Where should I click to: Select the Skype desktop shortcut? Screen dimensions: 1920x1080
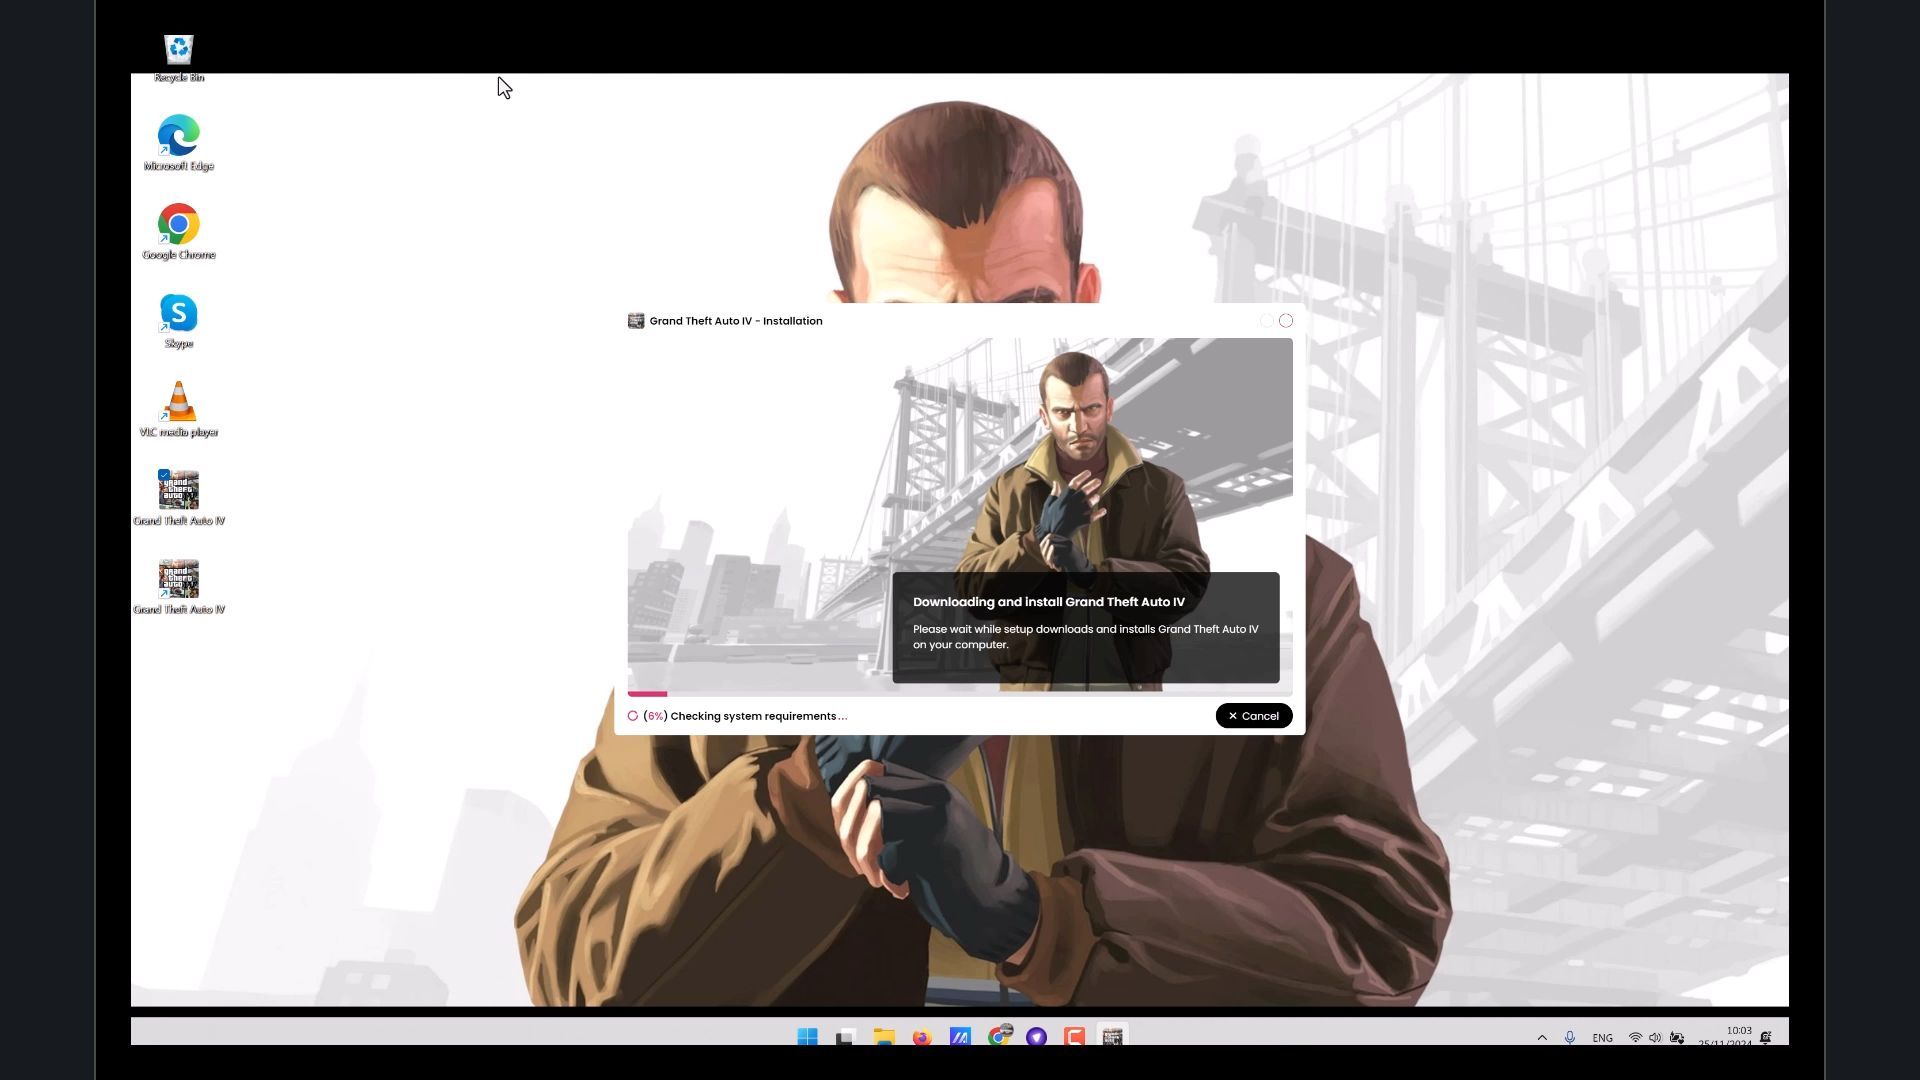click(179, 321)
